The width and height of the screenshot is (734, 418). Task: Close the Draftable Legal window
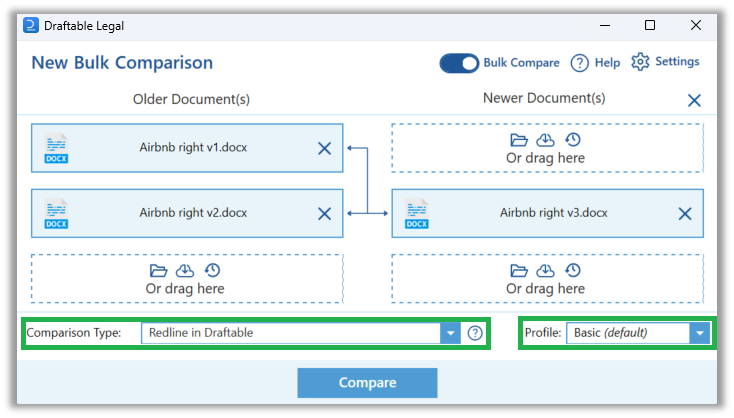[696, 25]
